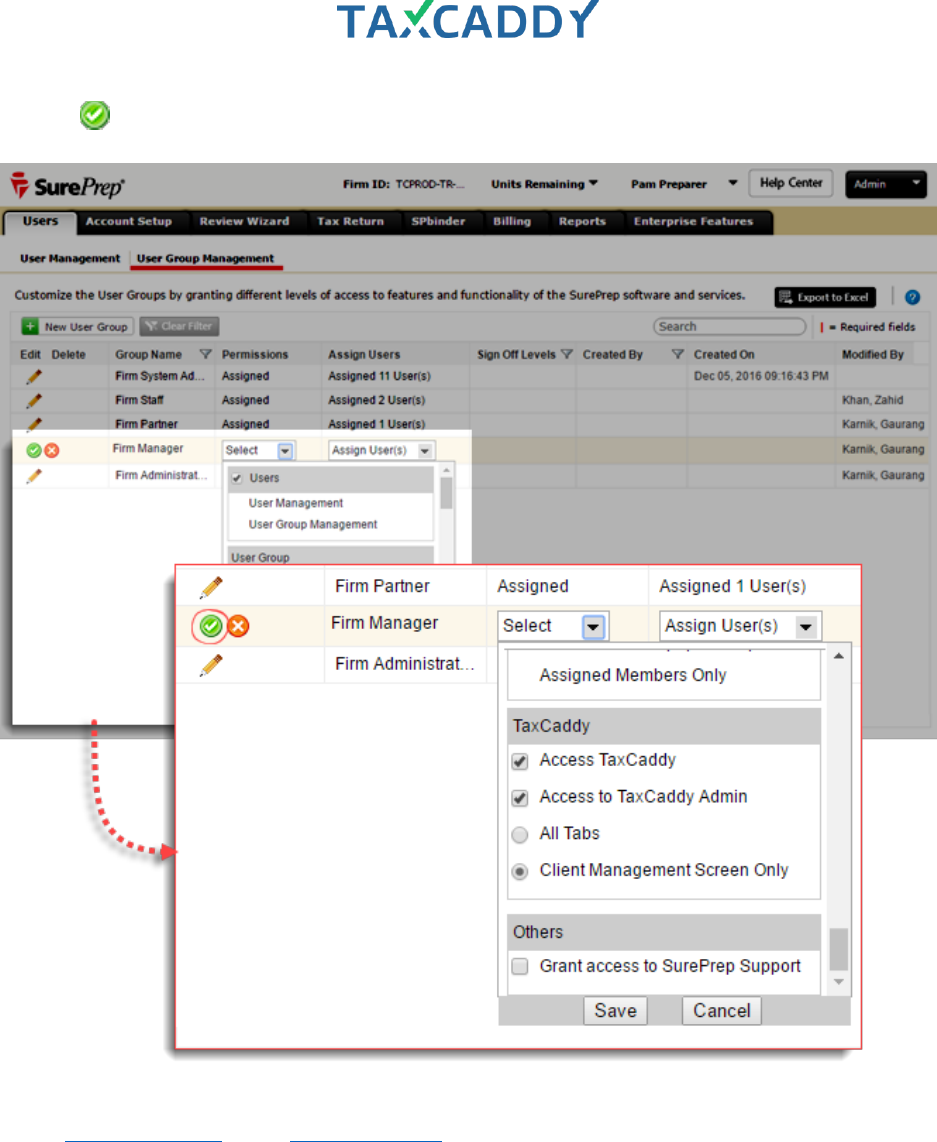Click the Permissions column header
Screen dimensions: 937x1142
pos(255,355)
